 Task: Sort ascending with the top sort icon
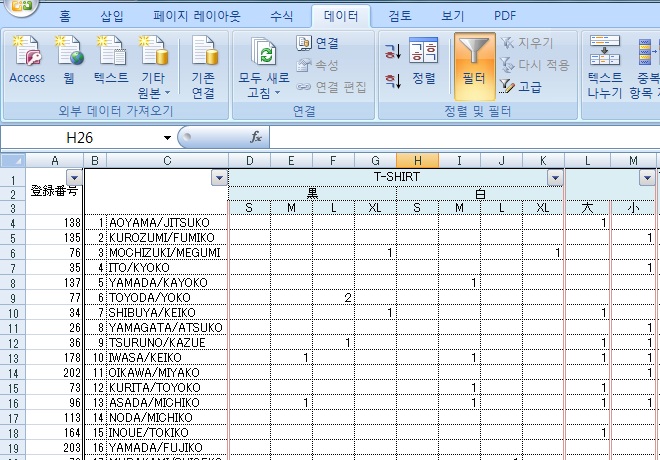tap(393, 52)
